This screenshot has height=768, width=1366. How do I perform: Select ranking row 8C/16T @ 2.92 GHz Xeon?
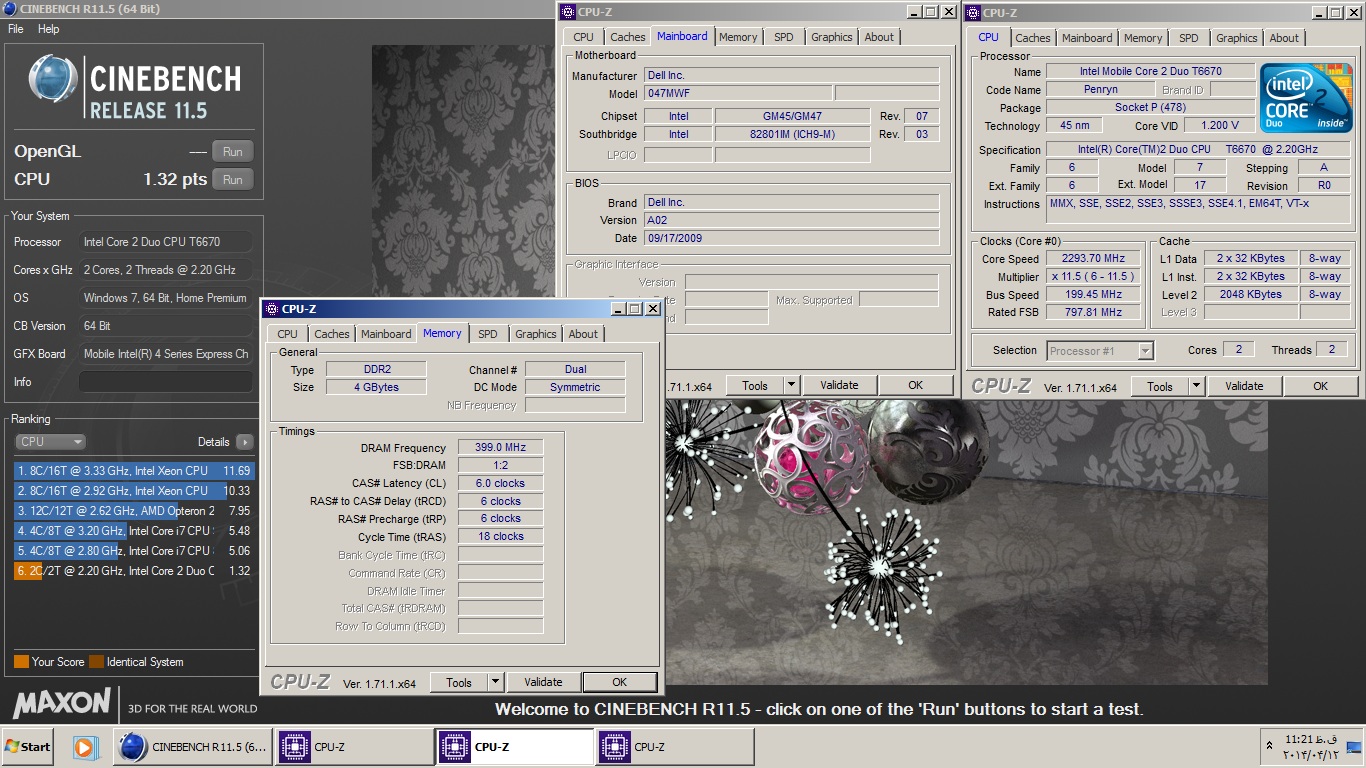click(134, 490)
